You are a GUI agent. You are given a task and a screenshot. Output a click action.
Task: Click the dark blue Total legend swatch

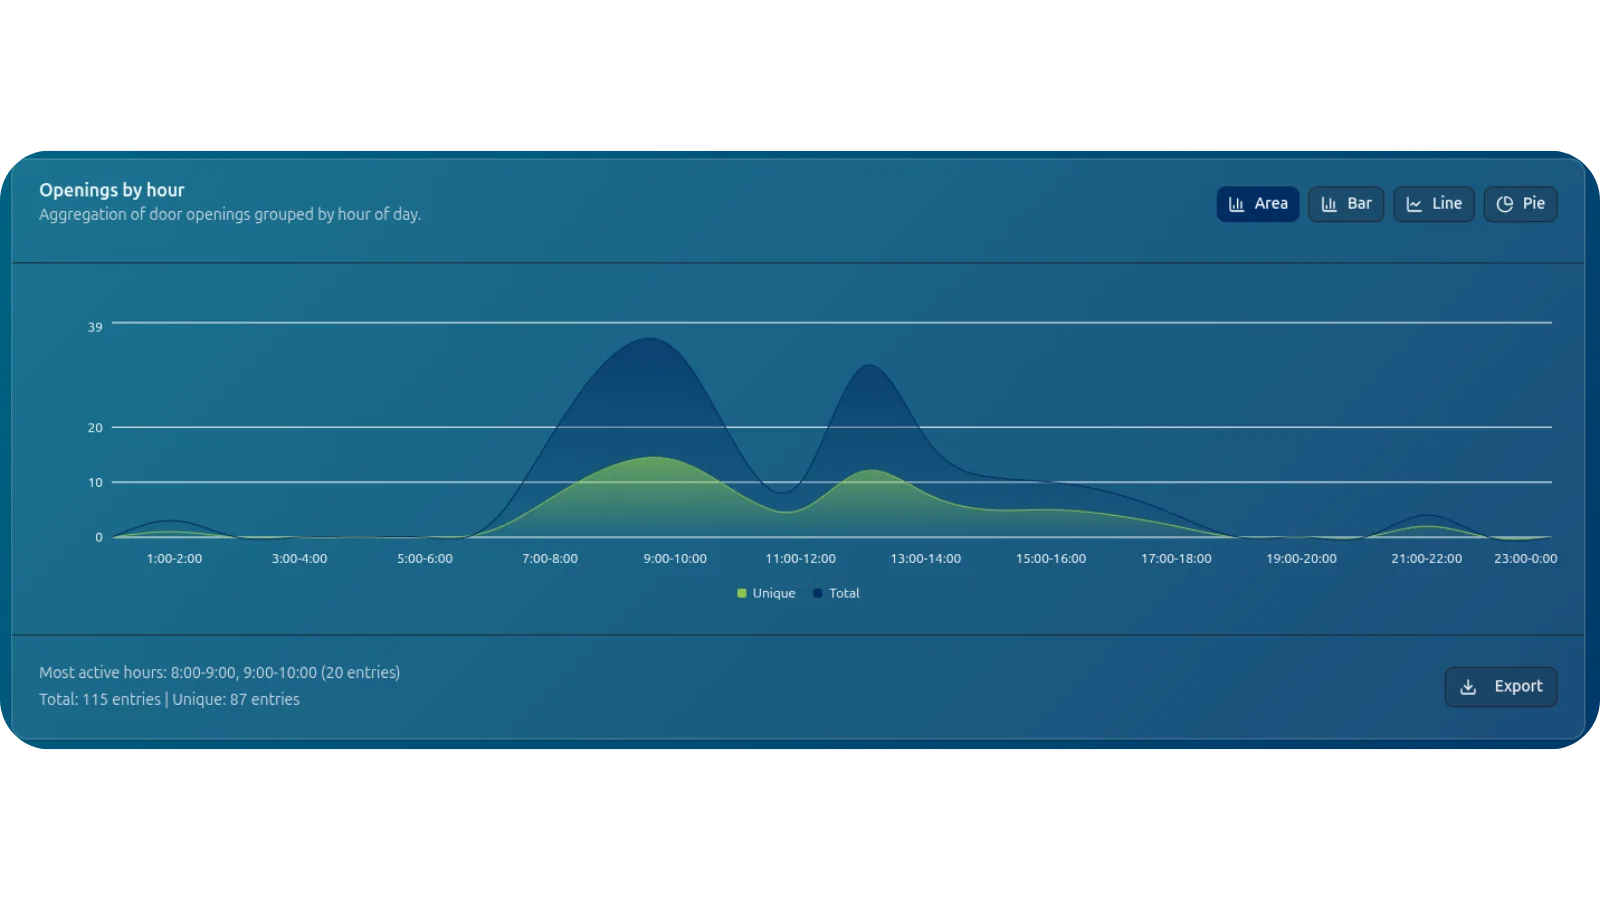point(818,593)
